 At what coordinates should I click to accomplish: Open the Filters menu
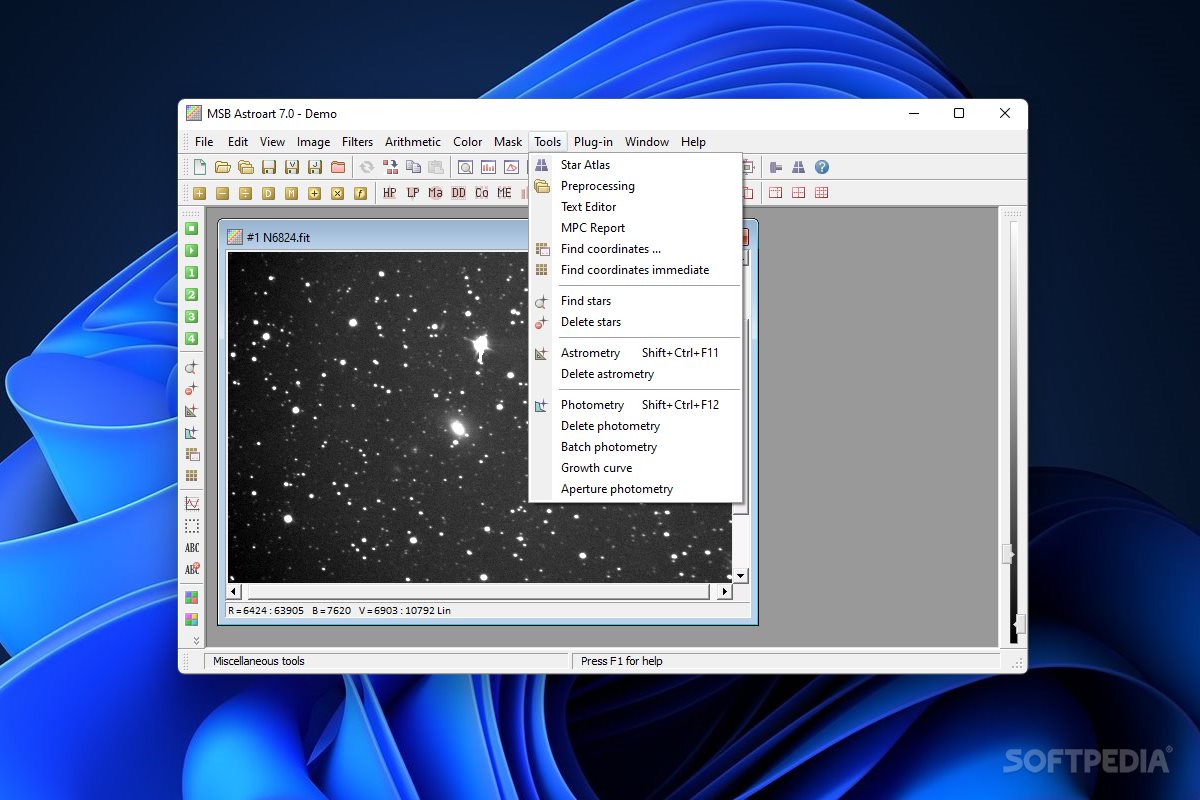point(357,142)
